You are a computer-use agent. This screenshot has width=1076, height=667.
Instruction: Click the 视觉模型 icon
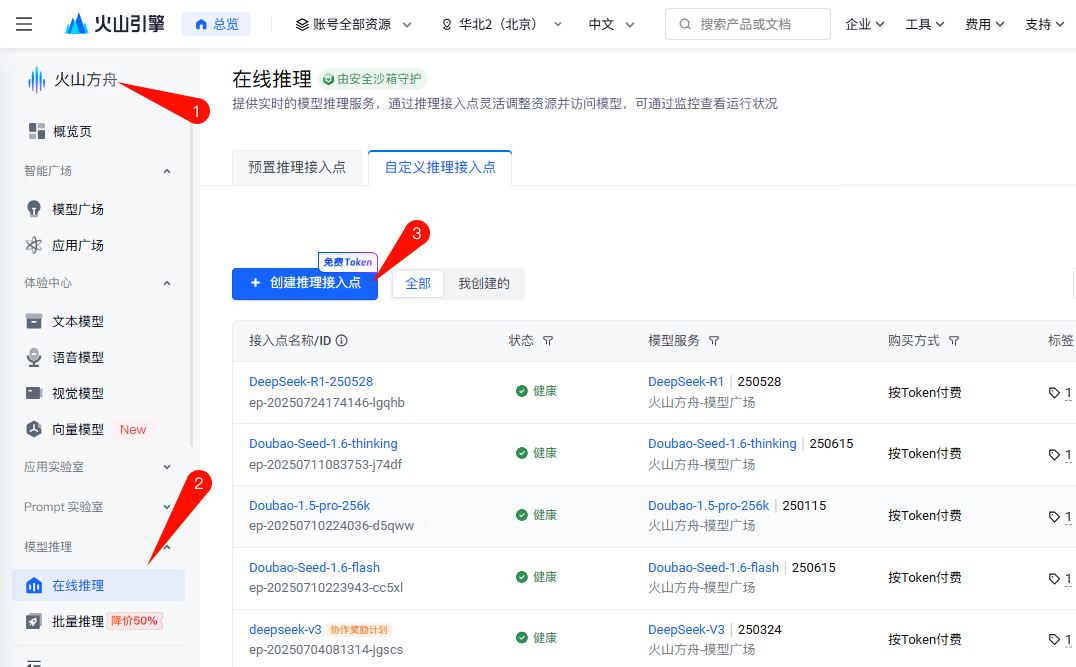(x=34, y=393)
